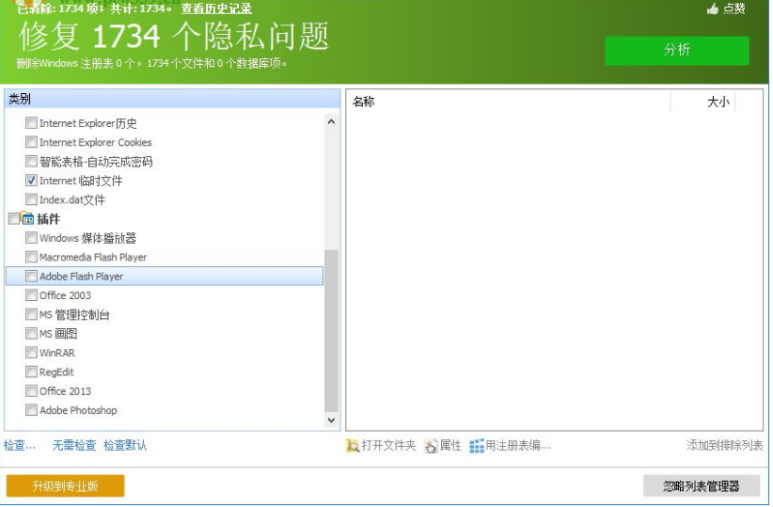
Task: Select 插件 category label
Action: click(48, 219)
